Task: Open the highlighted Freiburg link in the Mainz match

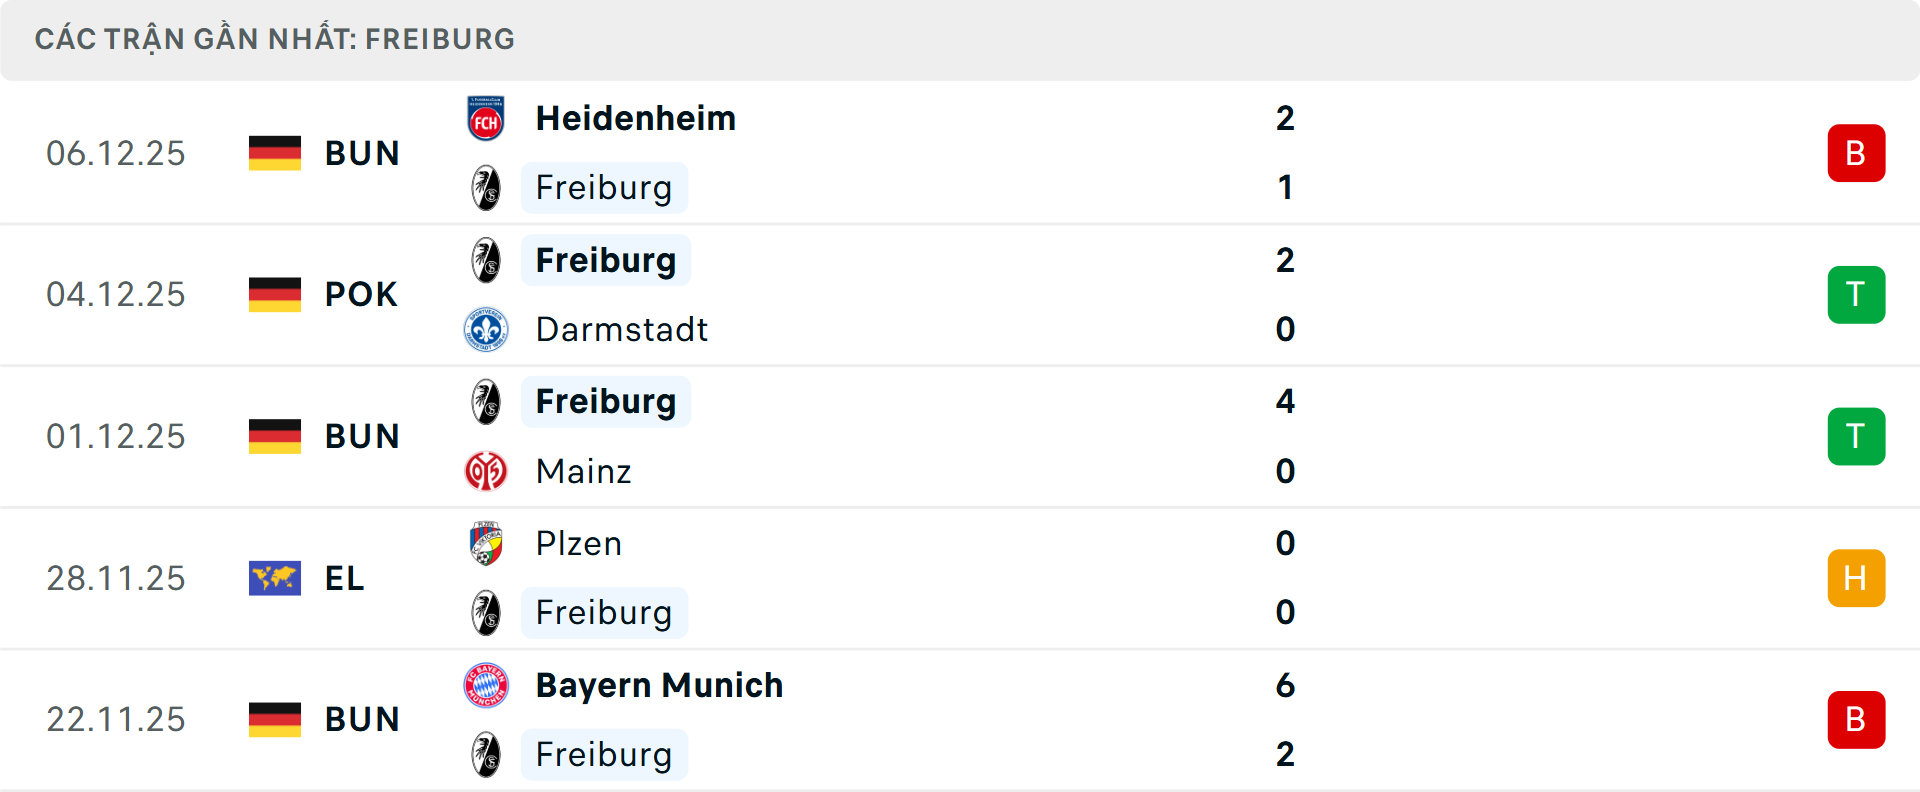Action: click(x=605, y=401)
